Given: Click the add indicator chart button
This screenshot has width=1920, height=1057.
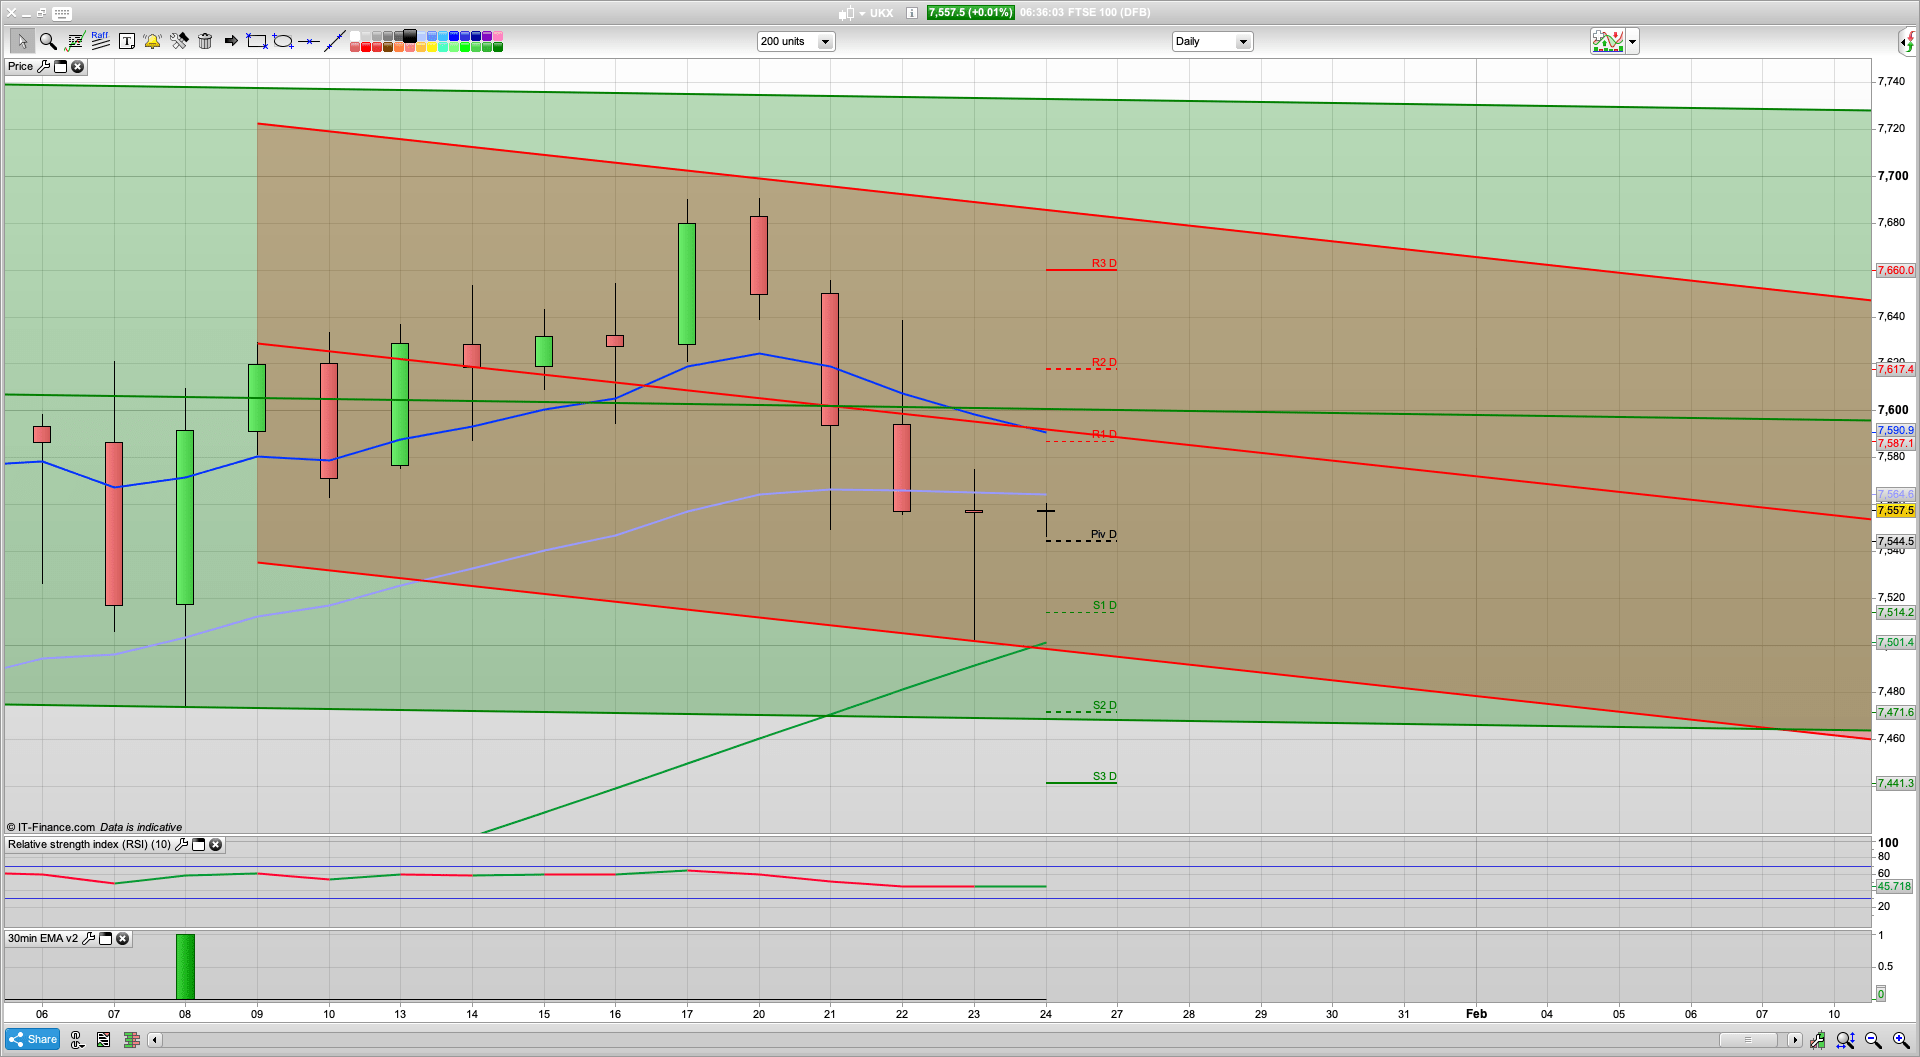Looking at the screenshot, I should 1608,41.
